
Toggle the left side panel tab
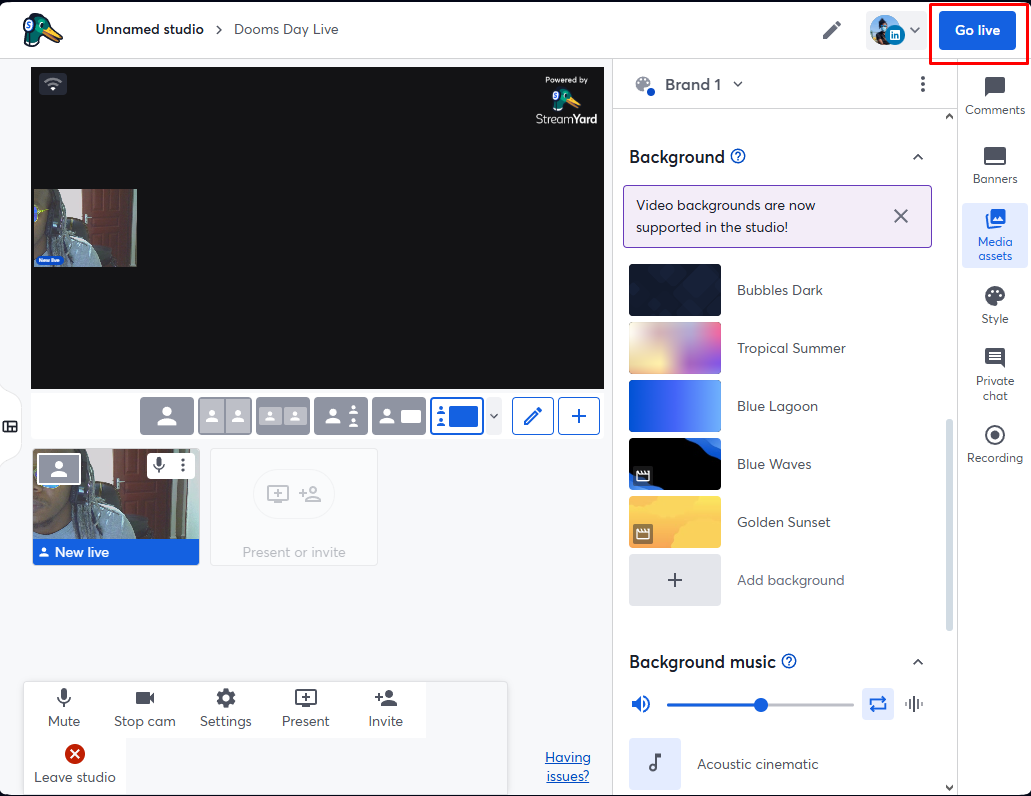[x=11, y=427]
